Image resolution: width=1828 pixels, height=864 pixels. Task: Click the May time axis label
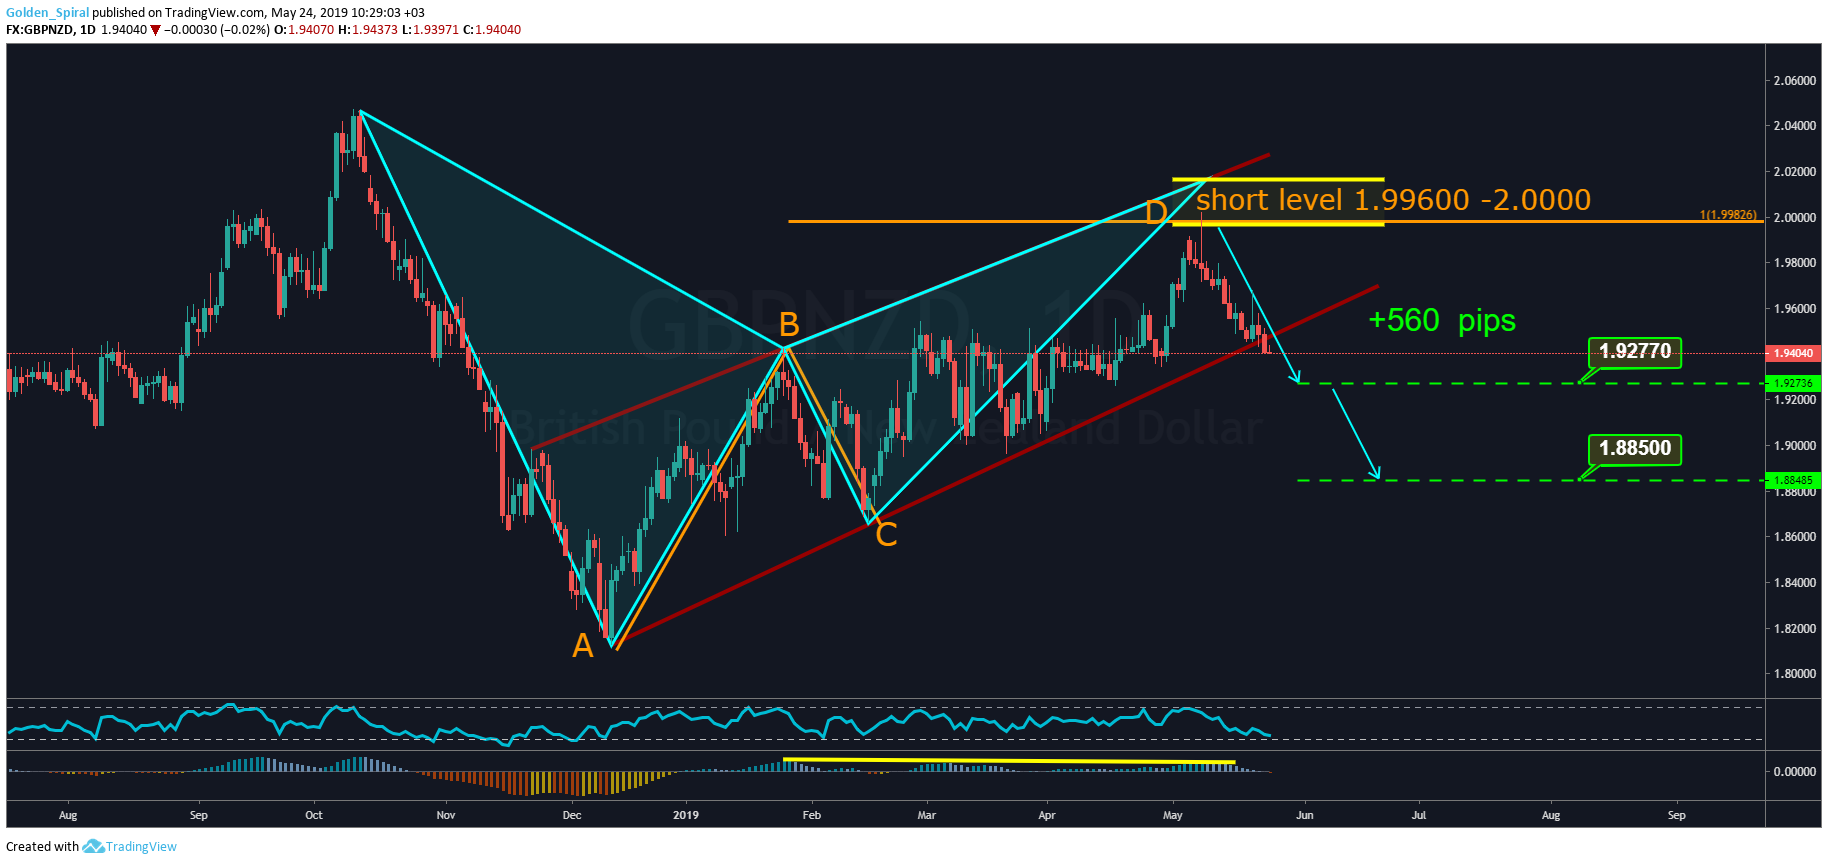[1173, 815]
